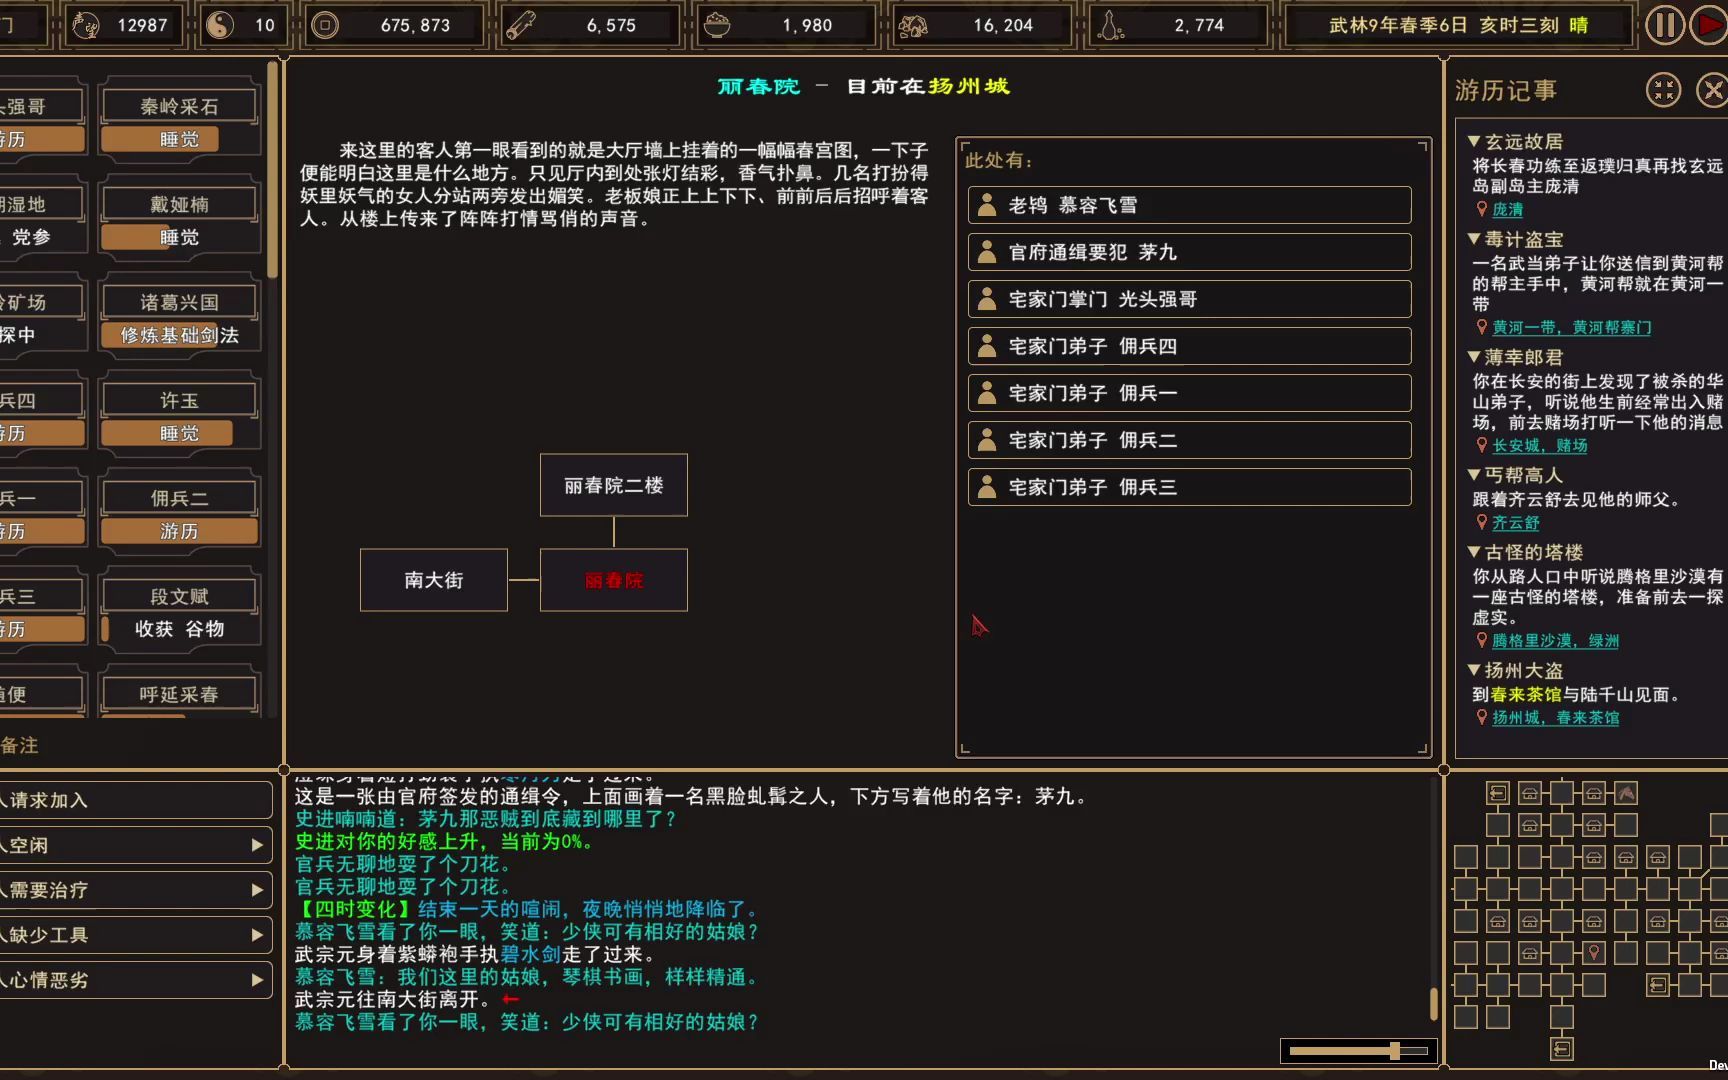1728x1080 pixels.
Task: Open character card 许玉
Action: [x=179, y=400]
